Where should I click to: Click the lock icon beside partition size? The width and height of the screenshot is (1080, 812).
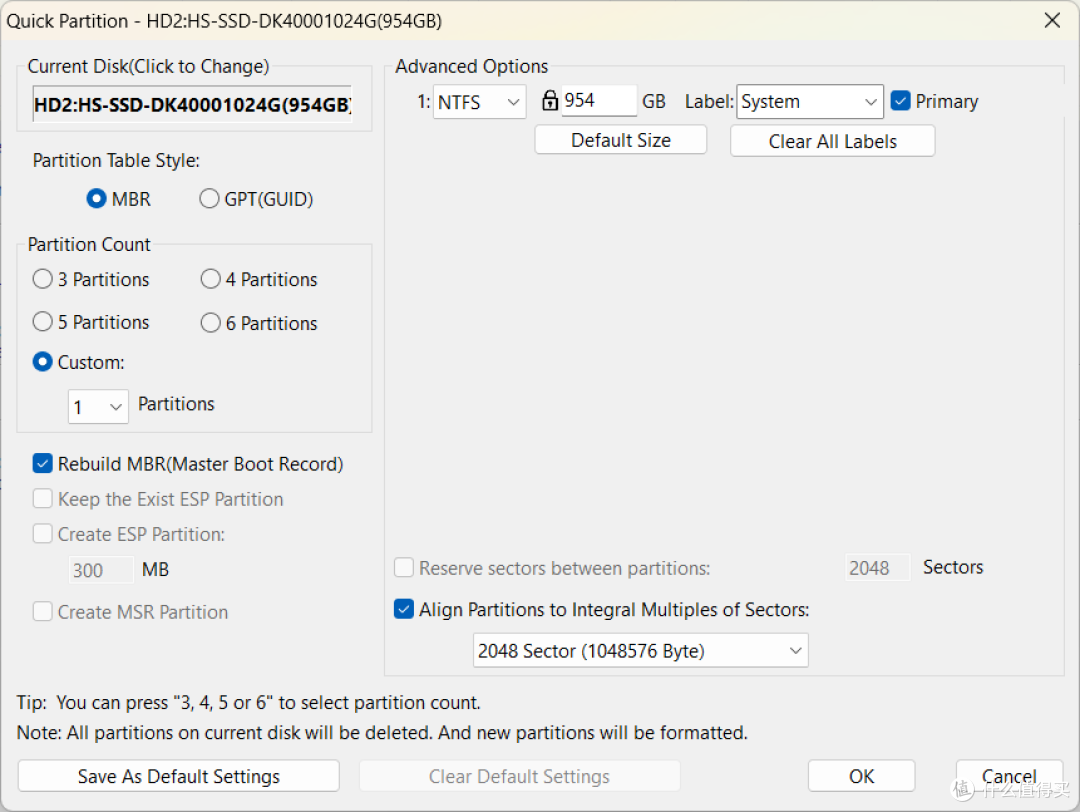549,101
